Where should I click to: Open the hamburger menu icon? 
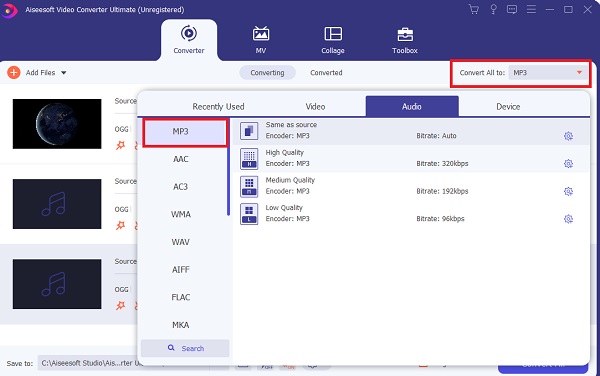531,9
